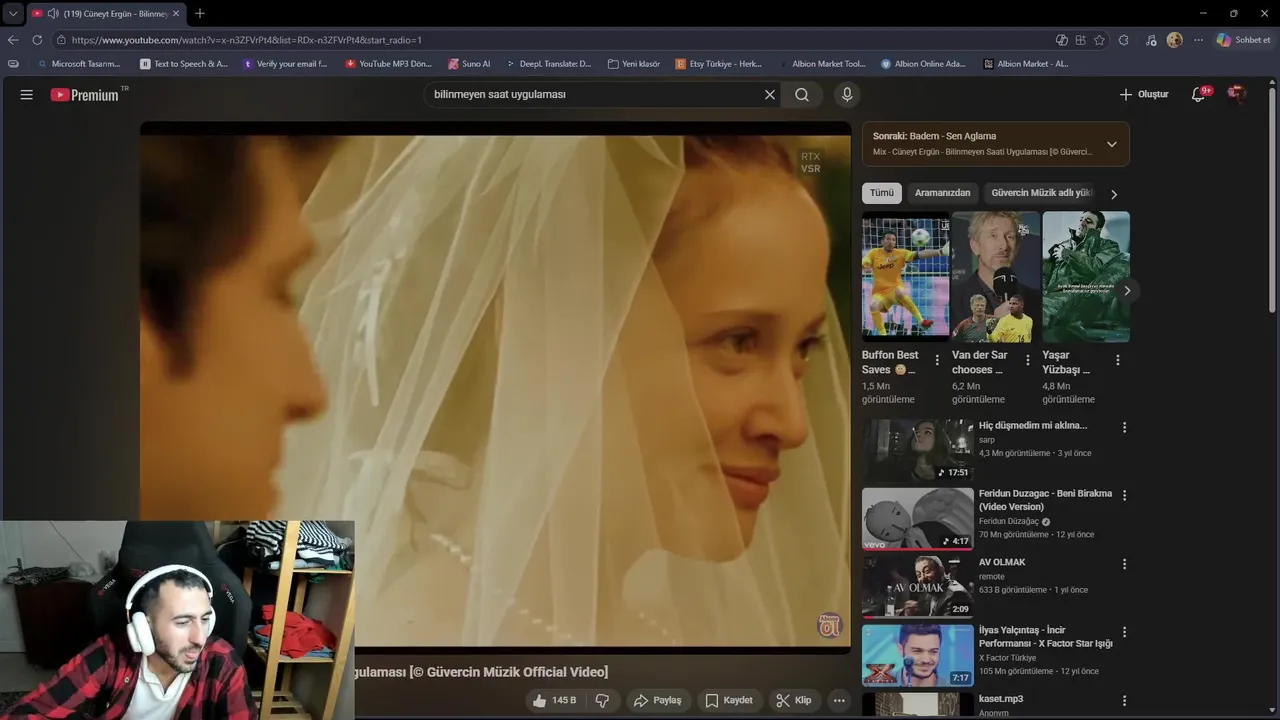
Task: Open options for Buffon Best Saves video
Action: 937,360
